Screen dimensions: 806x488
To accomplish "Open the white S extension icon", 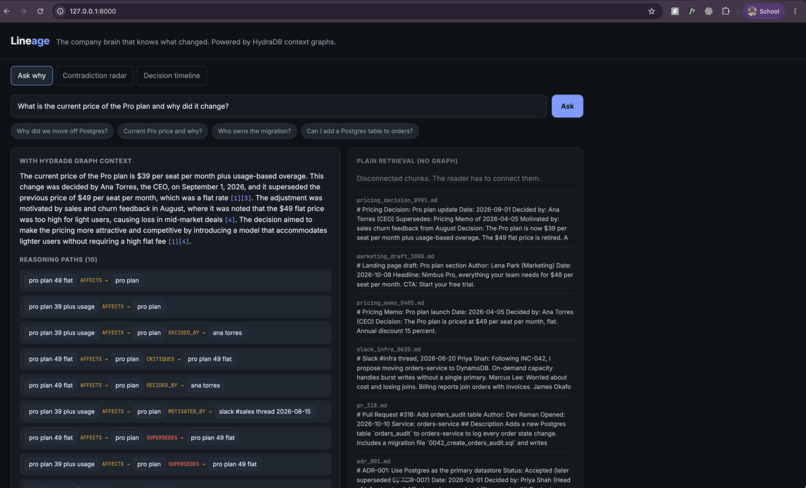I will pyautogui.click(x=675, y=11).
